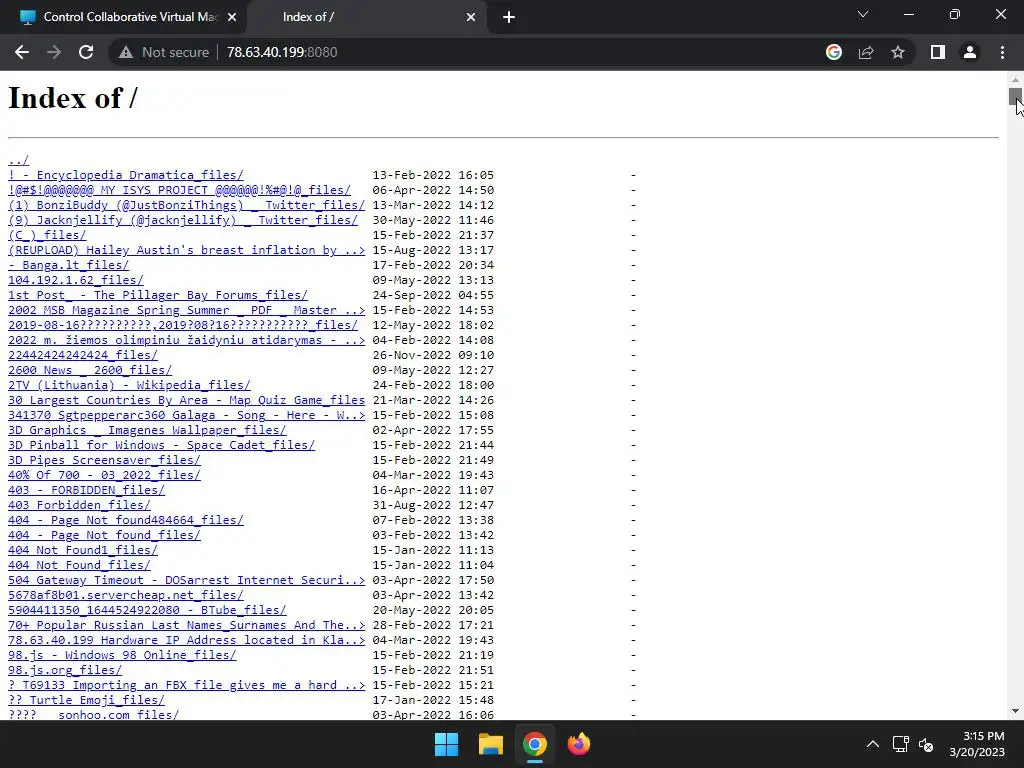This screenshot has width=1024, height=768.
Task: Open the parent directory ../ link
Action: [x=18, y=160]
